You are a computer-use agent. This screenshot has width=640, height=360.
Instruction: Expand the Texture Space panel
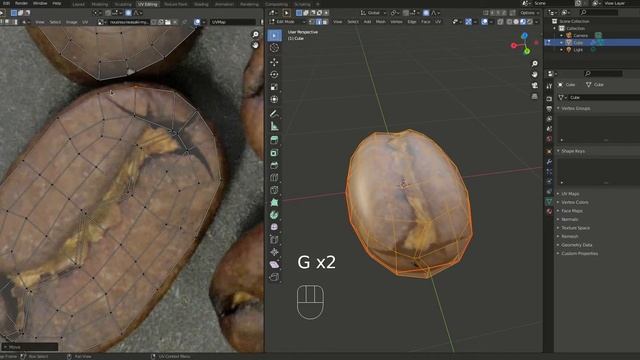pos(575,228)
